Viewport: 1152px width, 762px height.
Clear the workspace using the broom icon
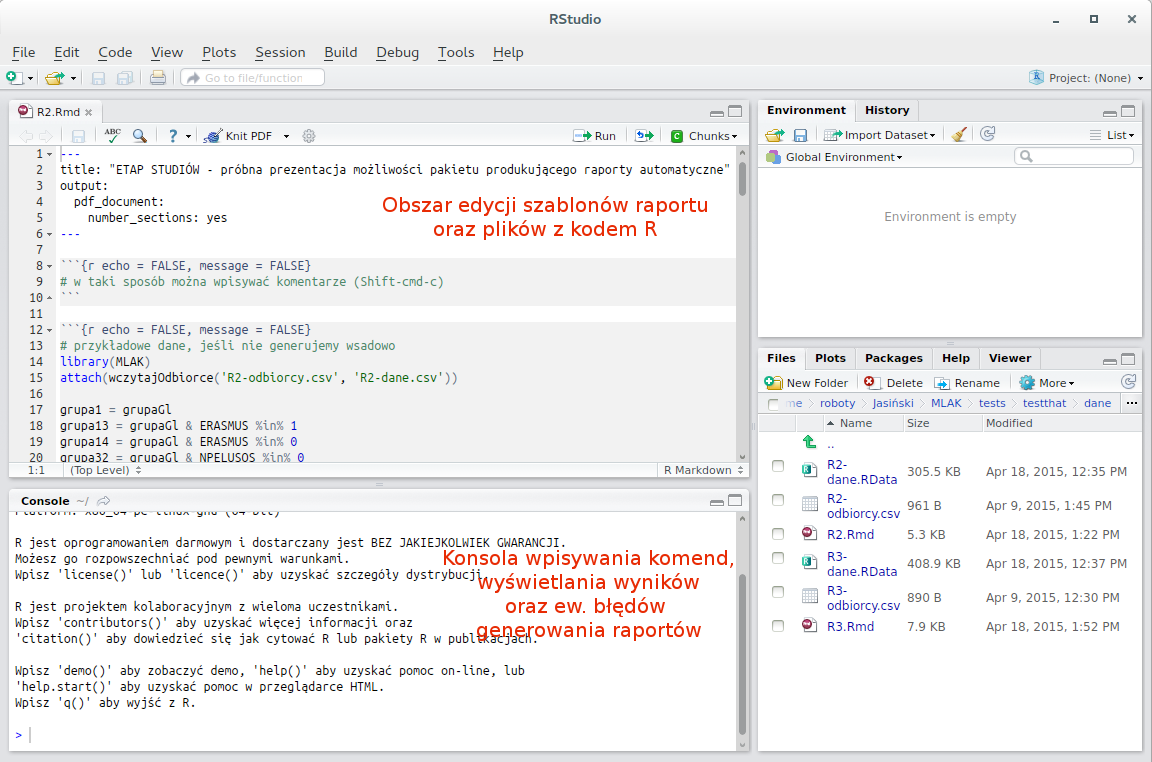(959, 134)
